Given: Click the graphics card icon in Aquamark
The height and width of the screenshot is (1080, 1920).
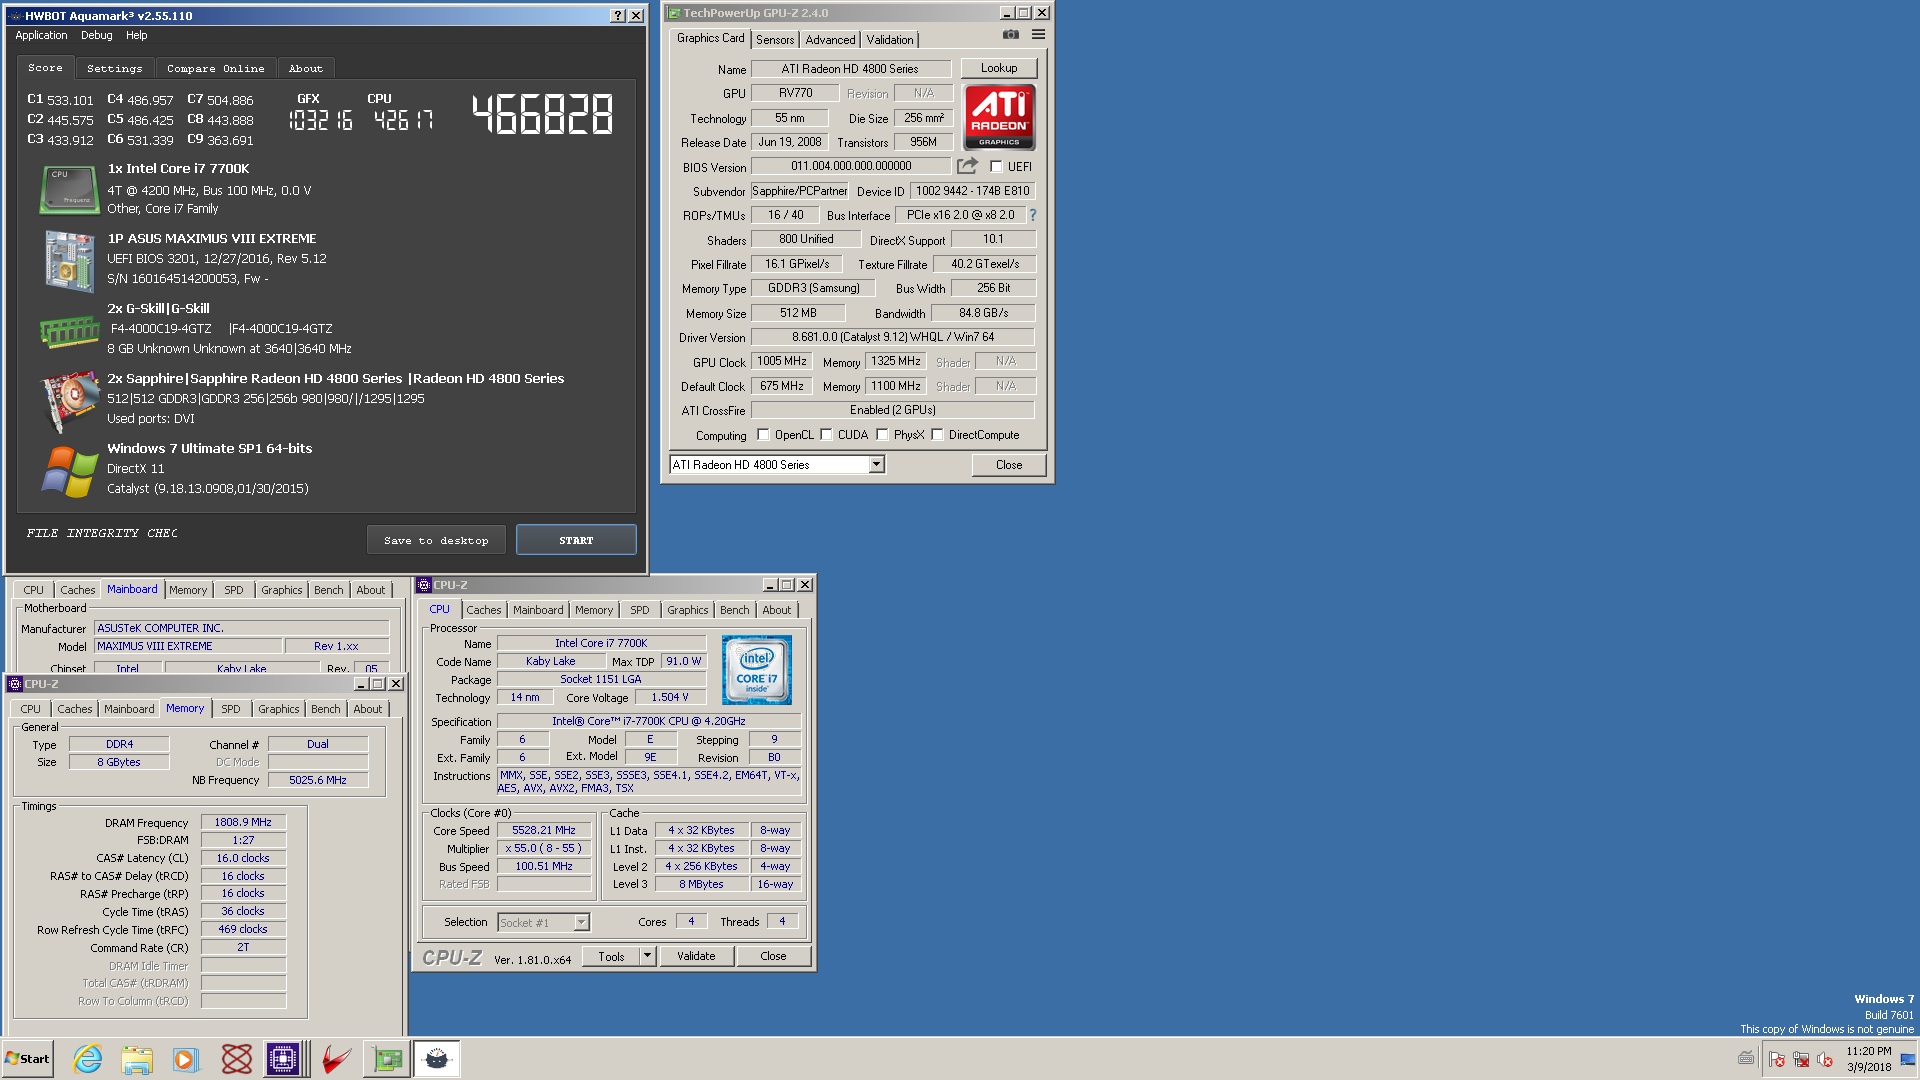Looking at the screenshot, I should click(x=68, y=401).
